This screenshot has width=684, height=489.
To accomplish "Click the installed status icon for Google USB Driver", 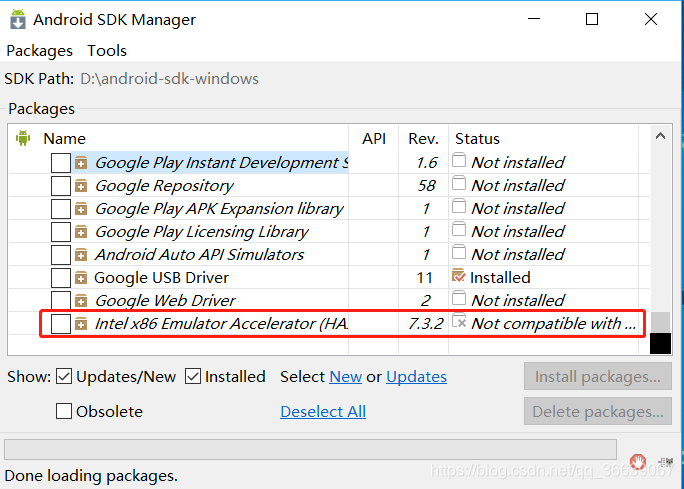I will click(x=458, y=276).
